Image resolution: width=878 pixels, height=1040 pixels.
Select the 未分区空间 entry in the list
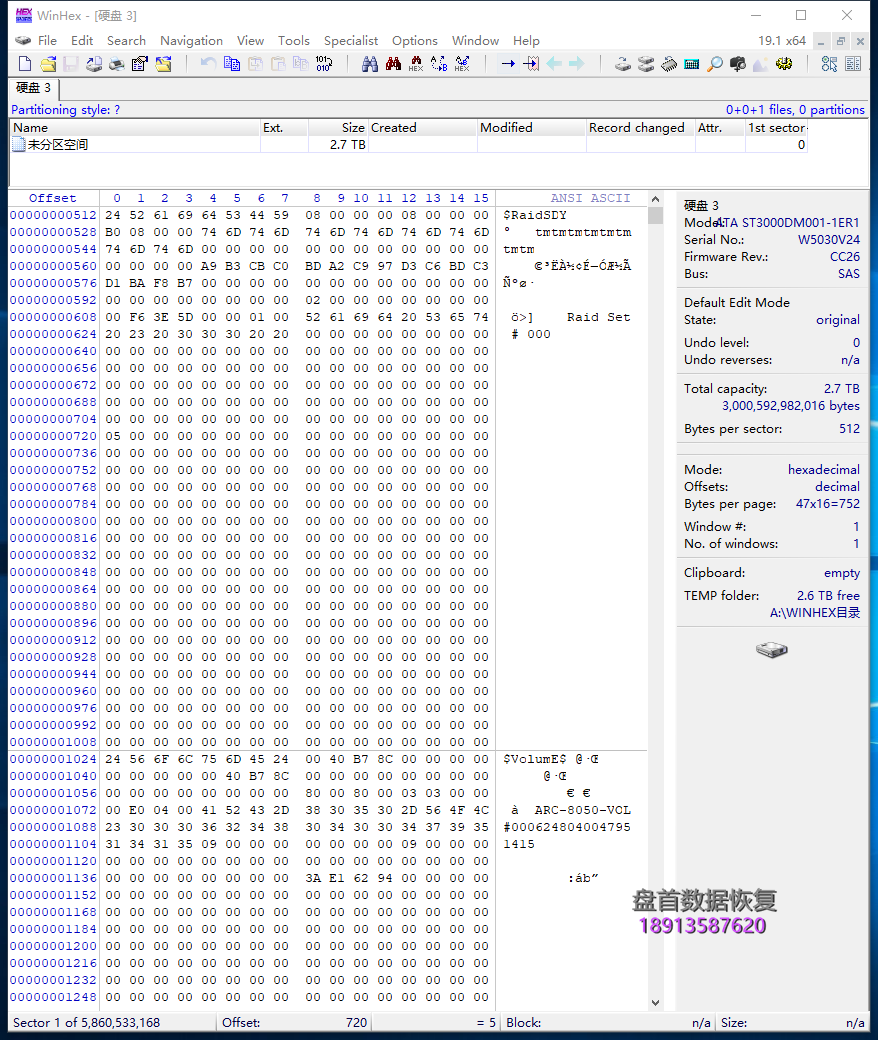[57, 145]
